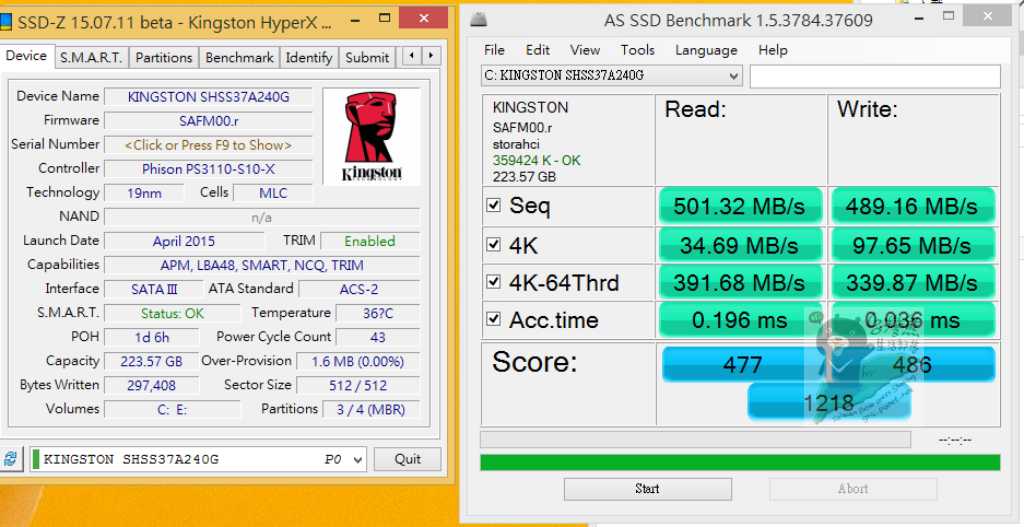Image resolution: width=1024 pixels, height=527 pixels.
Task: Click the Temperature value 36?C
Action: coord(378,313)
